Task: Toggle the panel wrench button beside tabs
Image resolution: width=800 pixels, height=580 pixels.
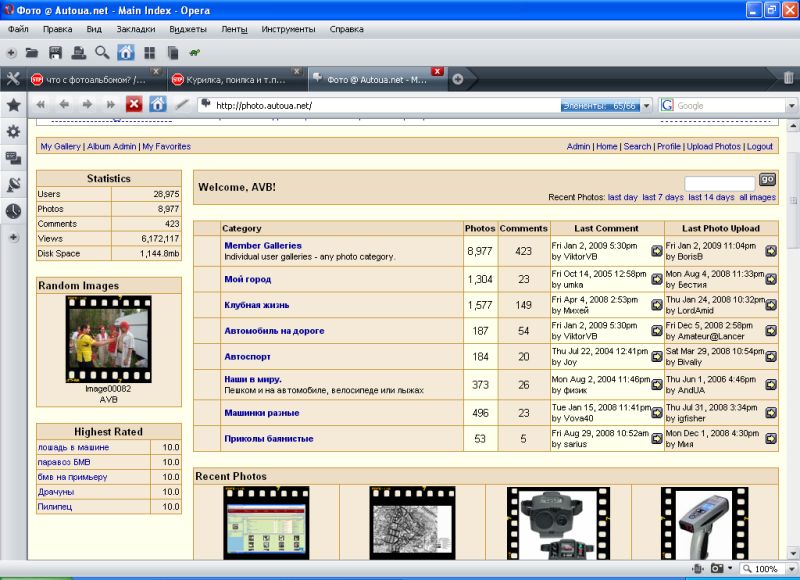Action: 13,79
